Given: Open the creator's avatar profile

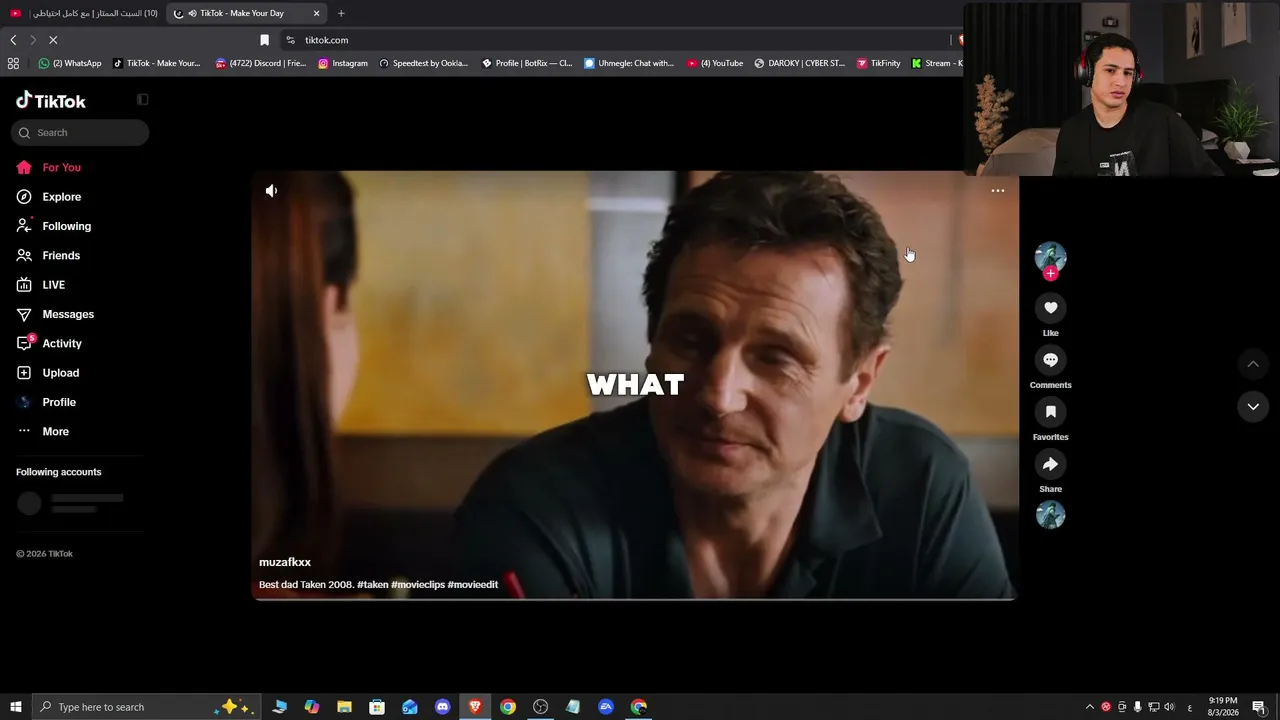Looking at the screenshot, I should [1050, 257].
